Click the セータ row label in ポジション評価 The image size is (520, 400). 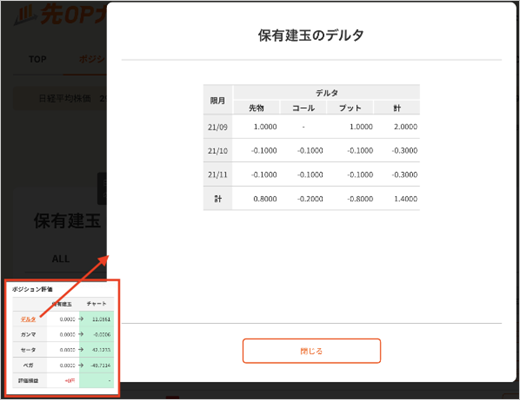[28, 350]
